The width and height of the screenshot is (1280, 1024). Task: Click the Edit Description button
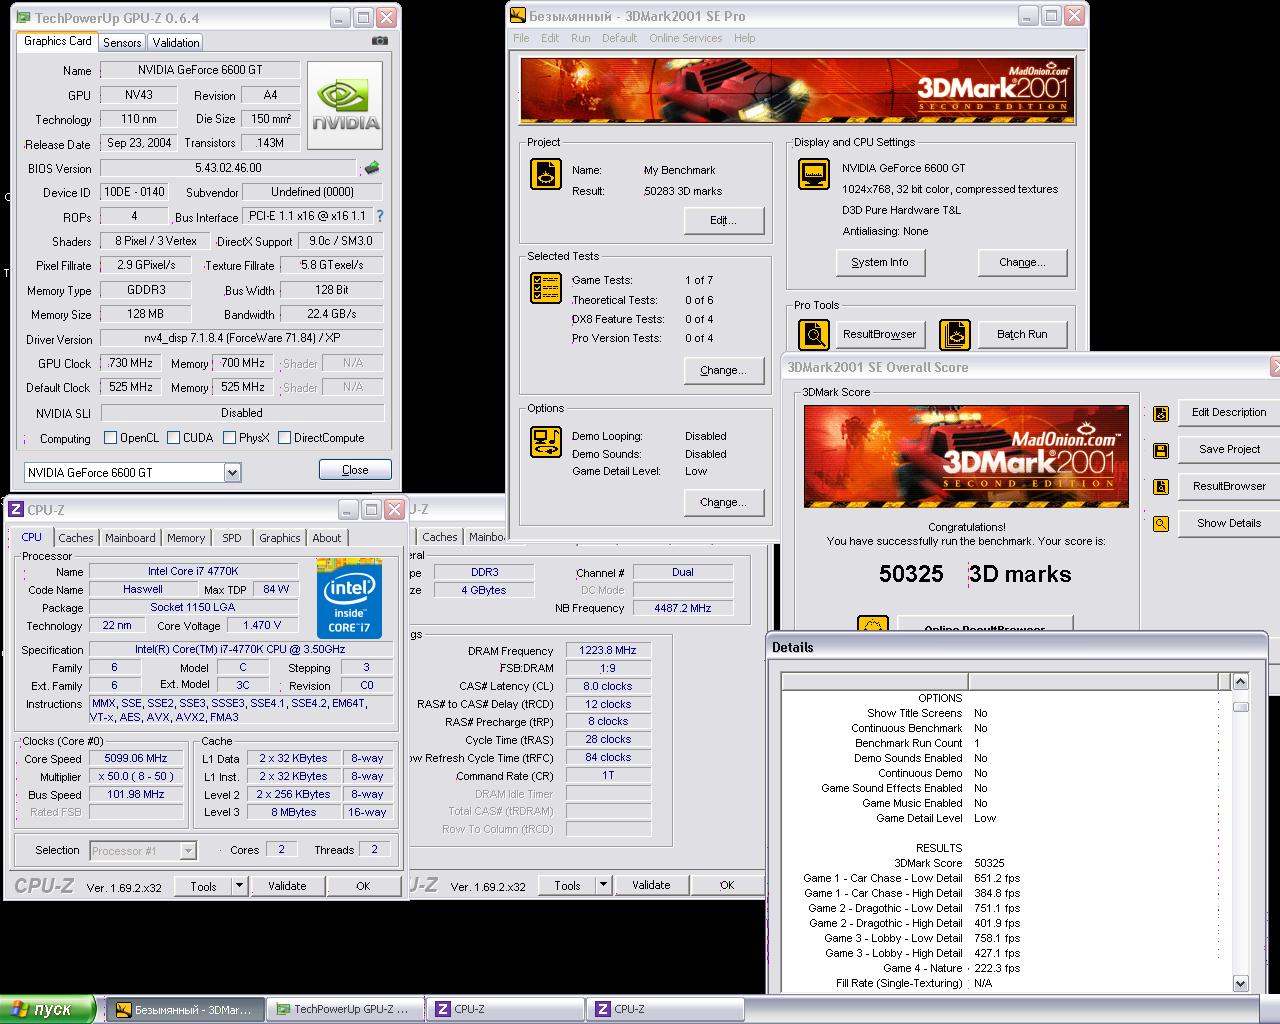click(x=1229, y=413)
